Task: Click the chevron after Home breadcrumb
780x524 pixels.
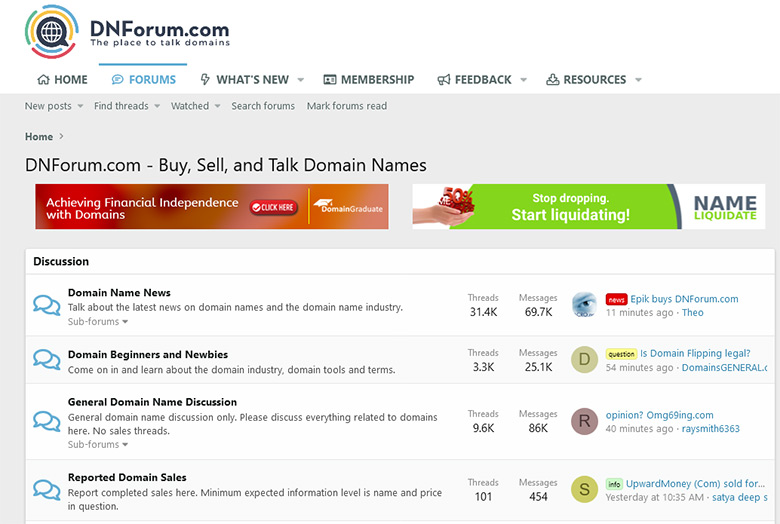Action: coord(61,136)
